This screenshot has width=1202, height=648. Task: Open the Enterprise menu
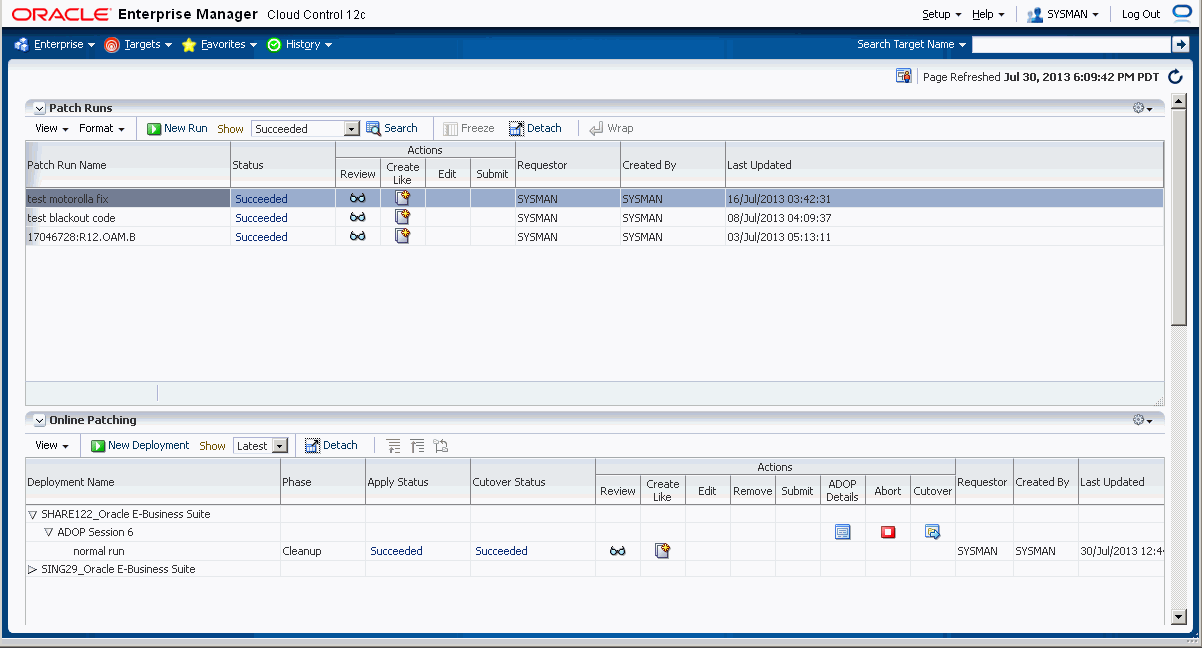55,44
